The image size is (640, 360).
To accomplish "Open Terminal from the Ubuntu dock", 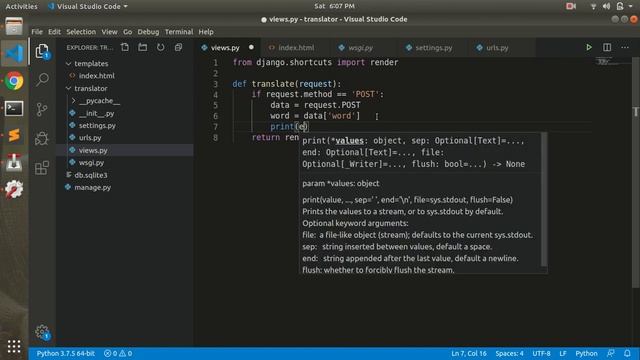I will tap(14, 109).
